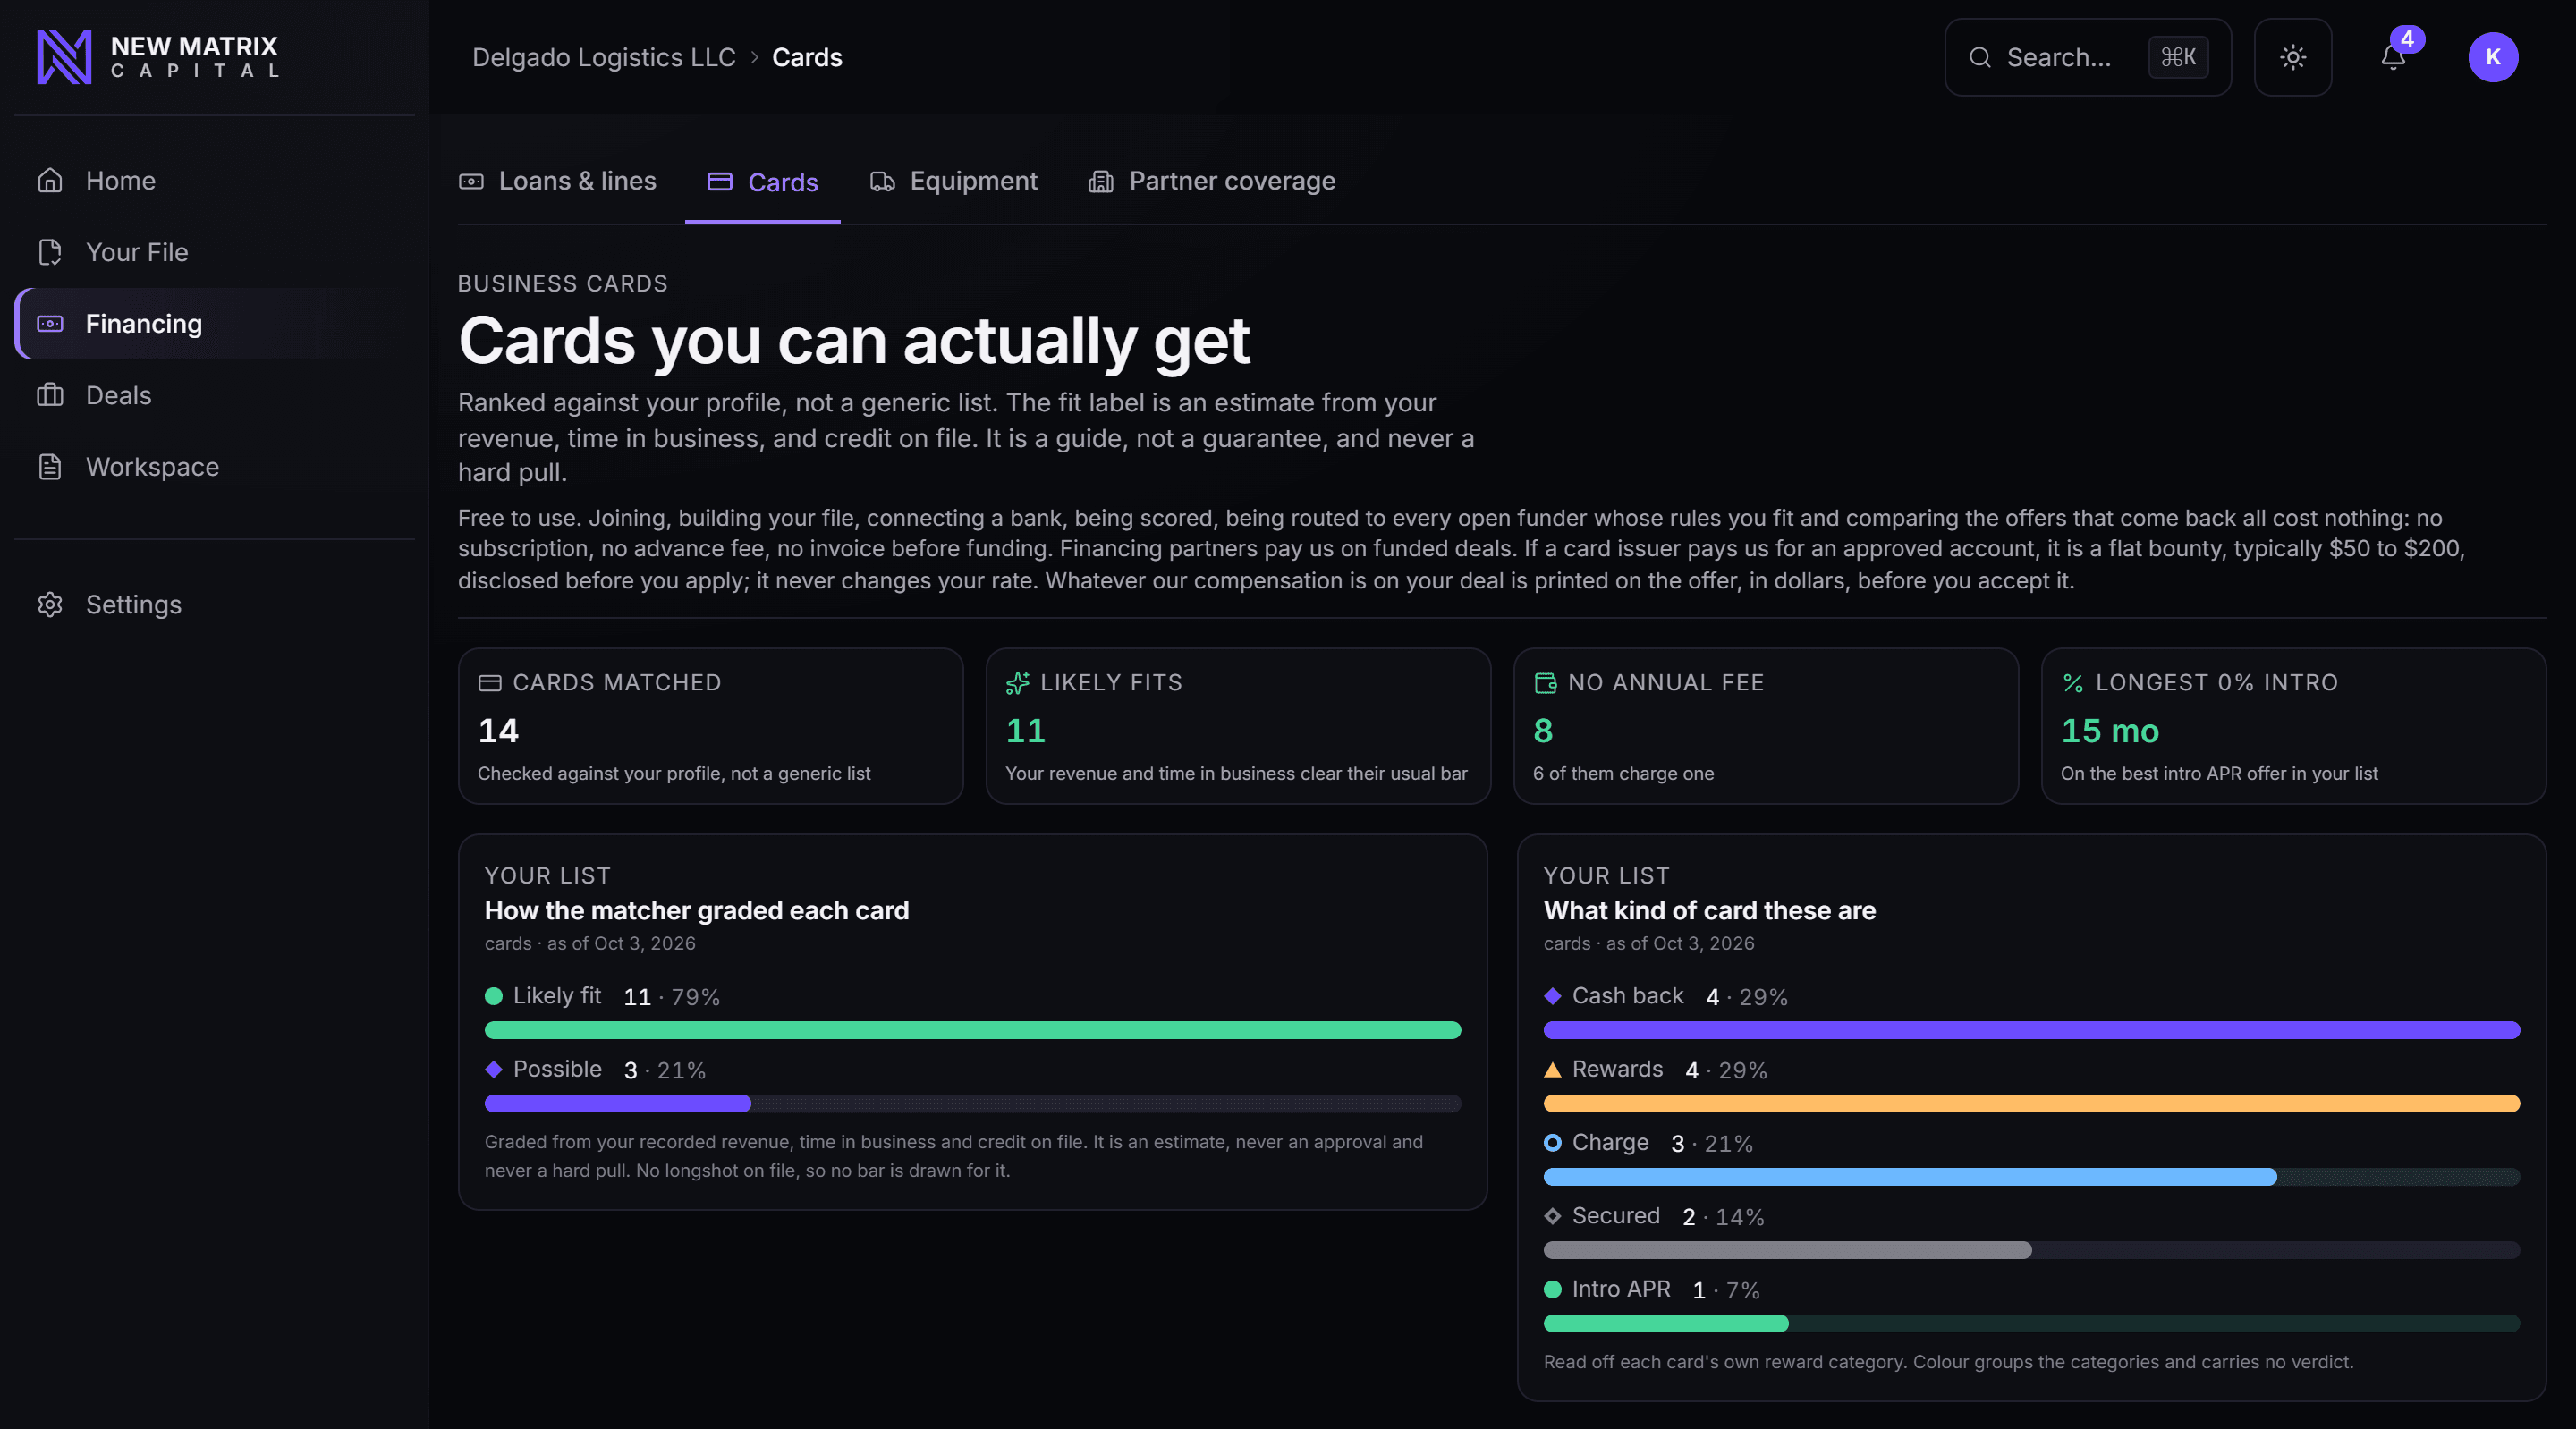
Task: Click the Cards breadcrumb item
Action: tap(807, 57)
